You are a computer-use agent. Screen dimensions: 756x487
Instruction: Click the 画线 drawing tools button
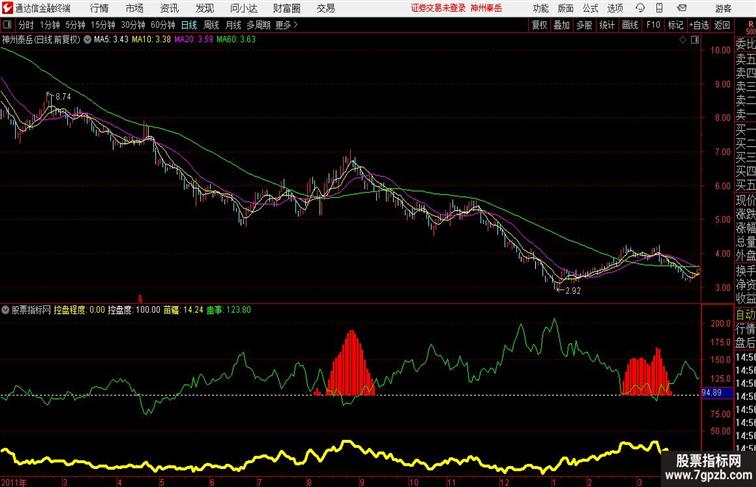(630, 25)
